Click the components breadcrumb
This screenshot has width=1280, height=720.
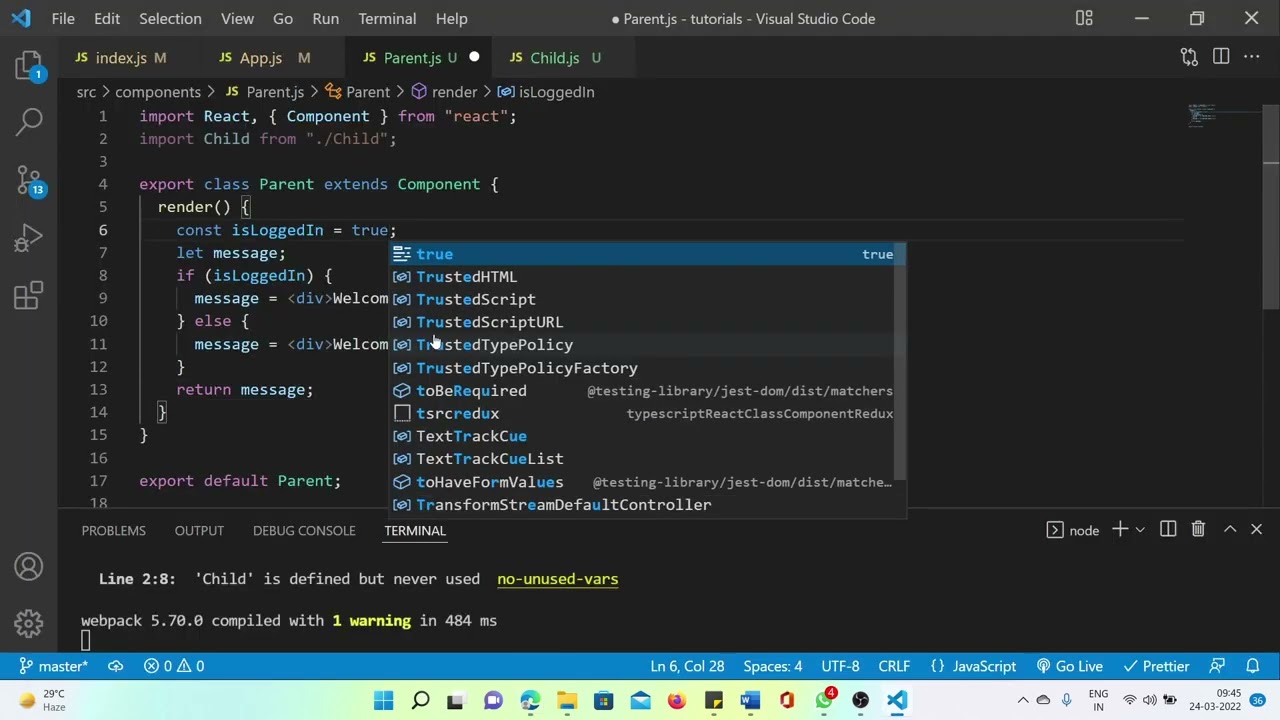click(x=158, y=92)
